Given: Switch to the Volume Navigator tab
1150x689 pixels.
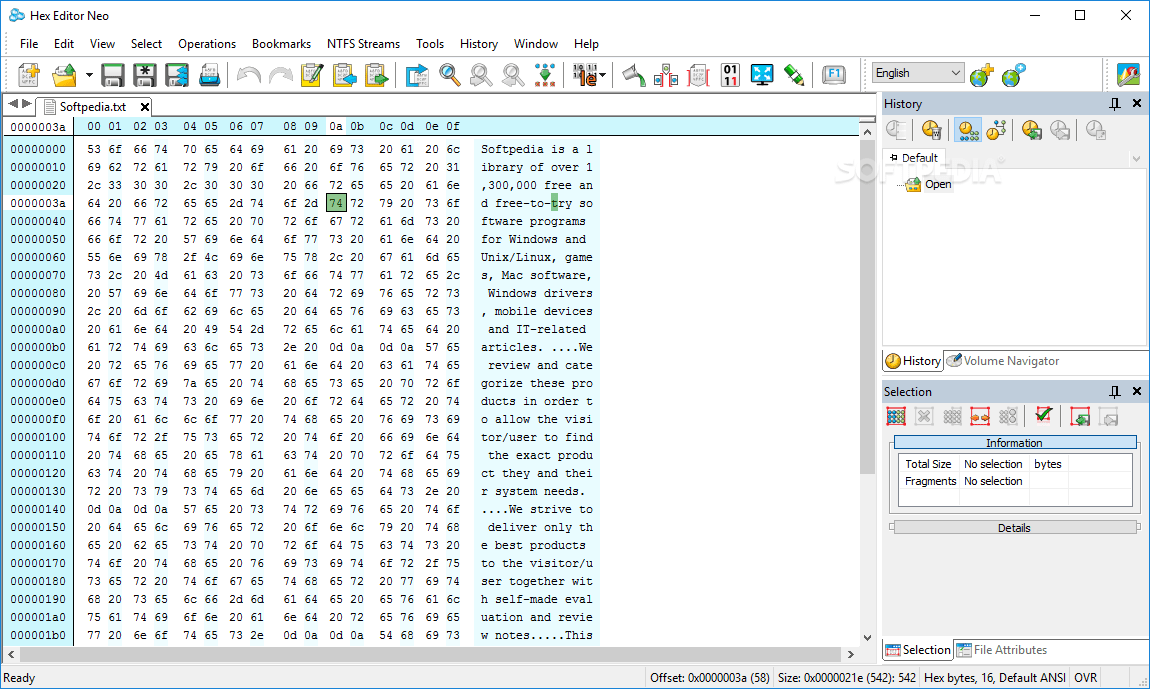Looking at the screenshot, I should click(1003, 361).
